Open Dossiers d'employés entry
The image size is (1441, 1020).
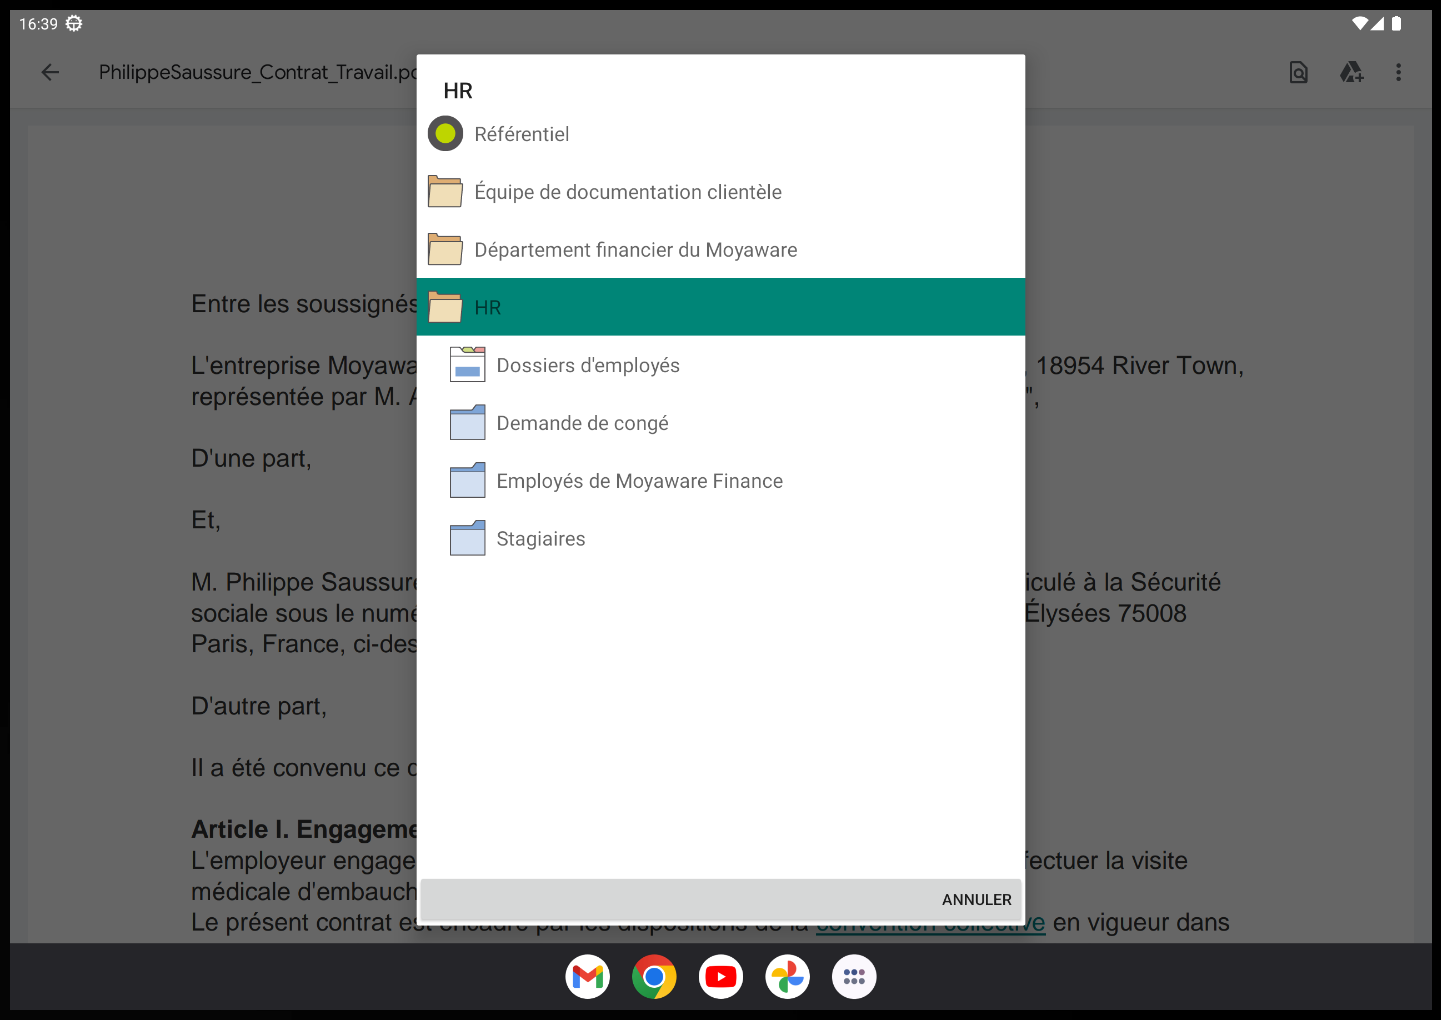[x=721, y=365]
